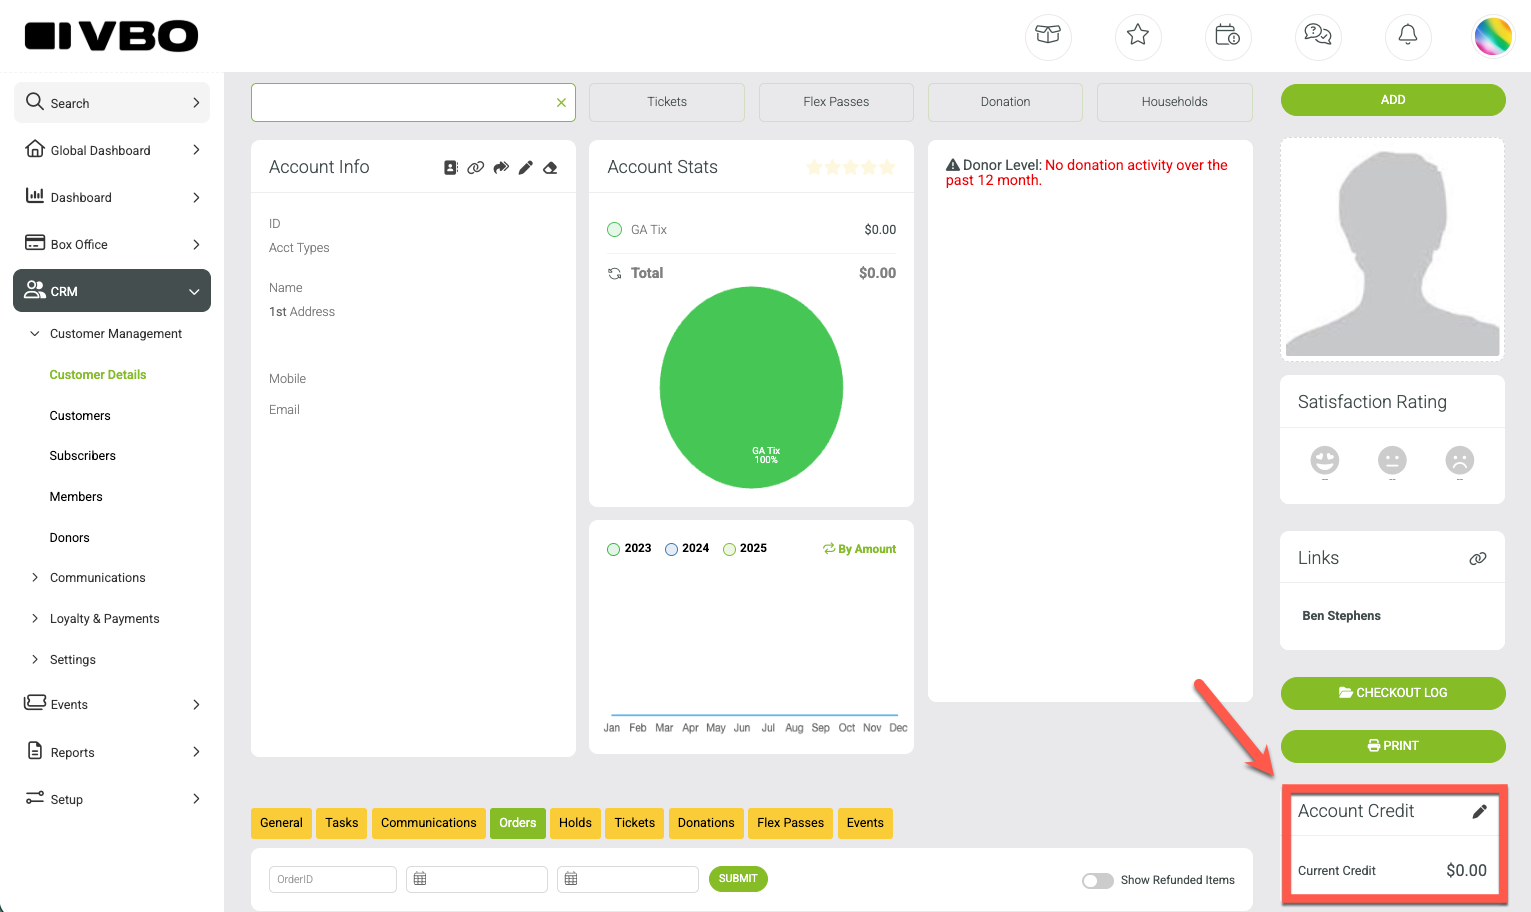Go to Donors in sidebar
The width and height of the screenshot is (1531, 912).
(x=70, y=538)
